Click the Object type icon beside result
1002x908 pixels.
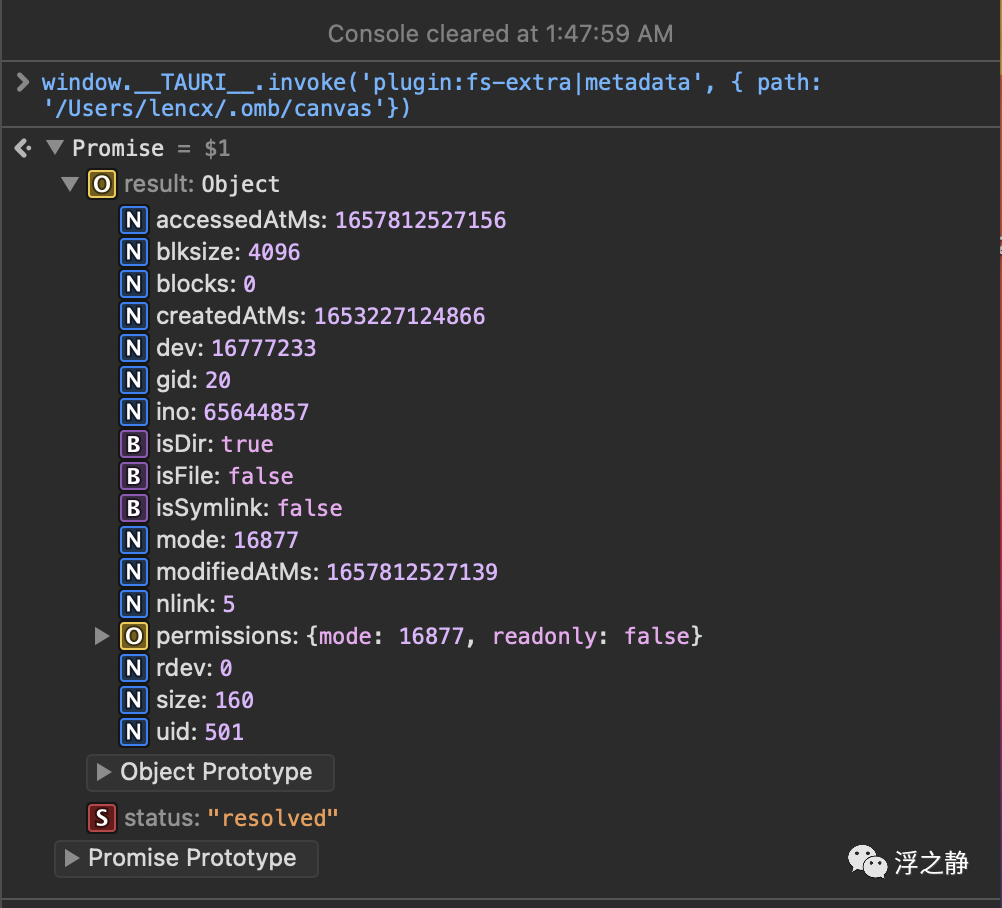(102, 184)
